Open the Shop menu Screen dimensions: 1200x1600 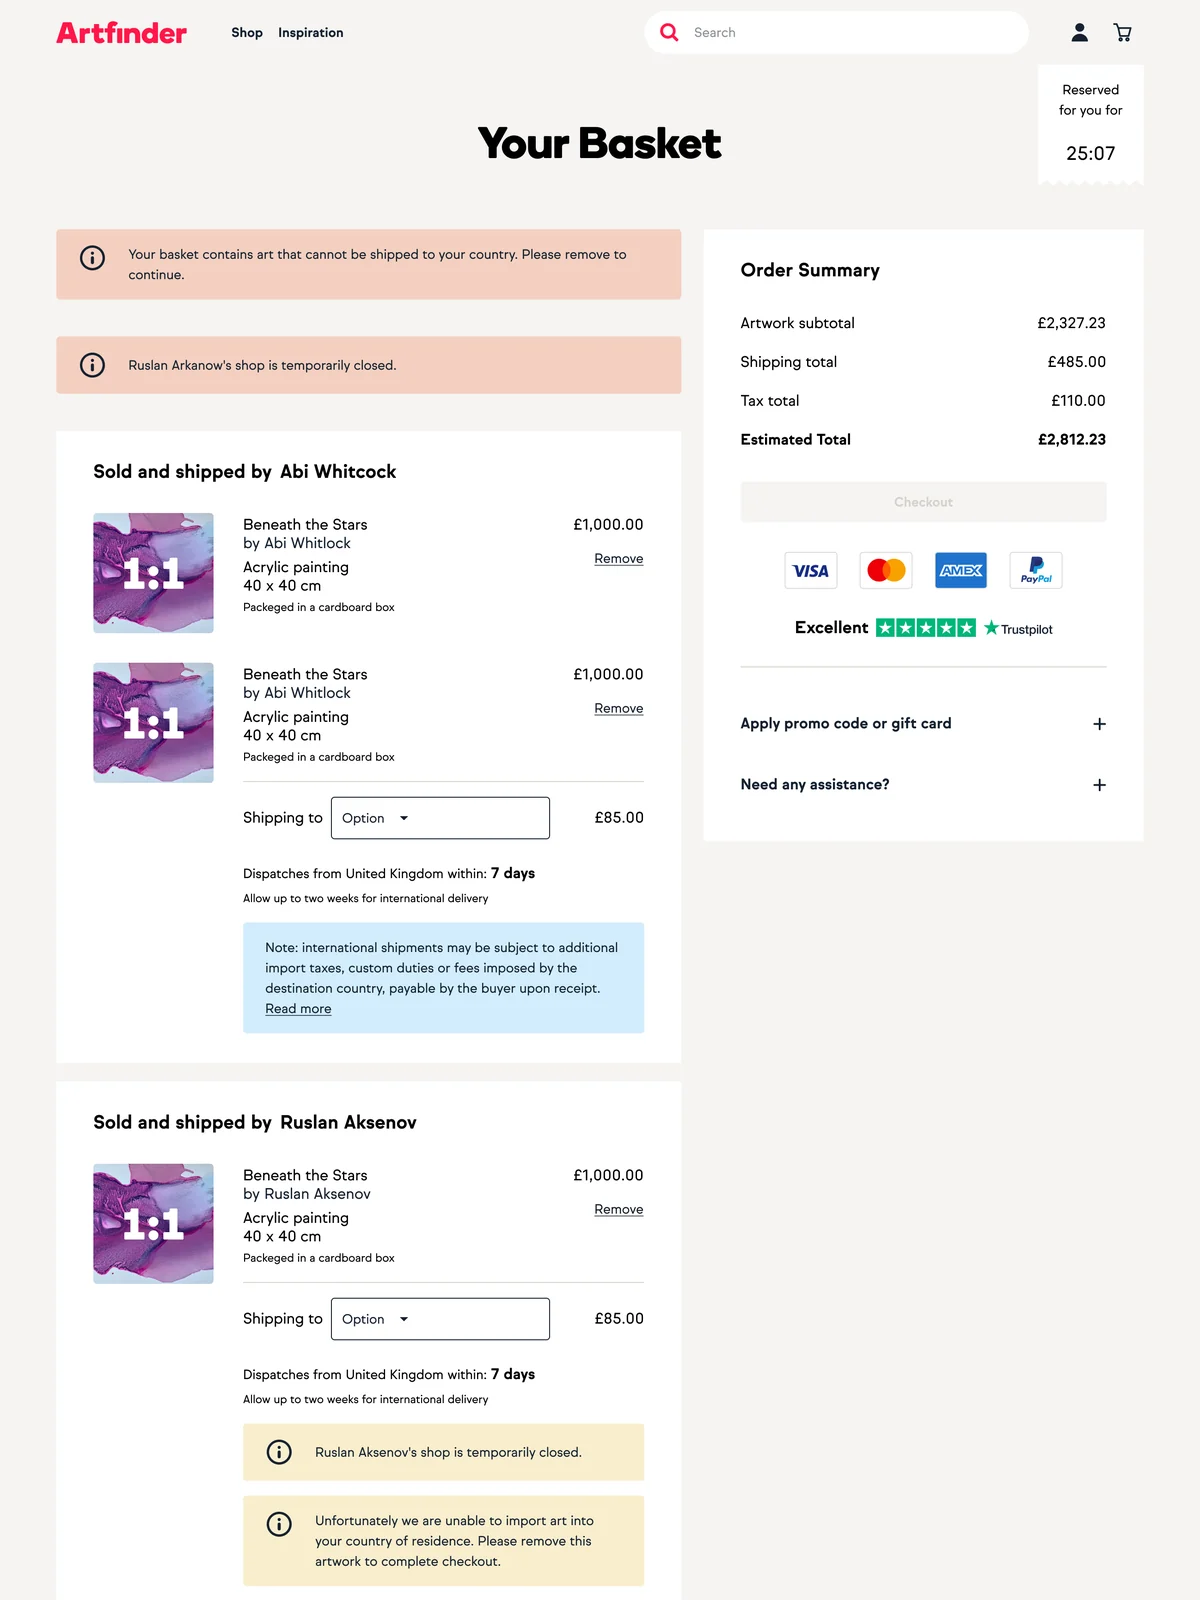point(247,33)
